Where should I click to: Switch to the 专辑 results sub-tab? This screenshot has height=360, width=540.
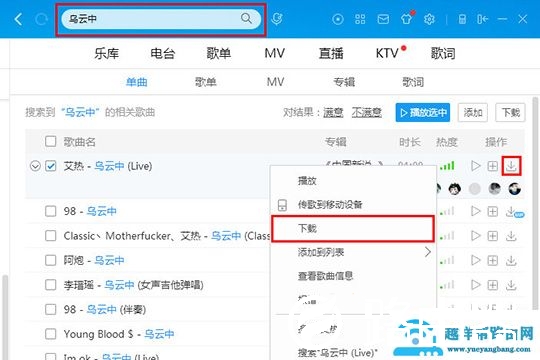[344, 82]
